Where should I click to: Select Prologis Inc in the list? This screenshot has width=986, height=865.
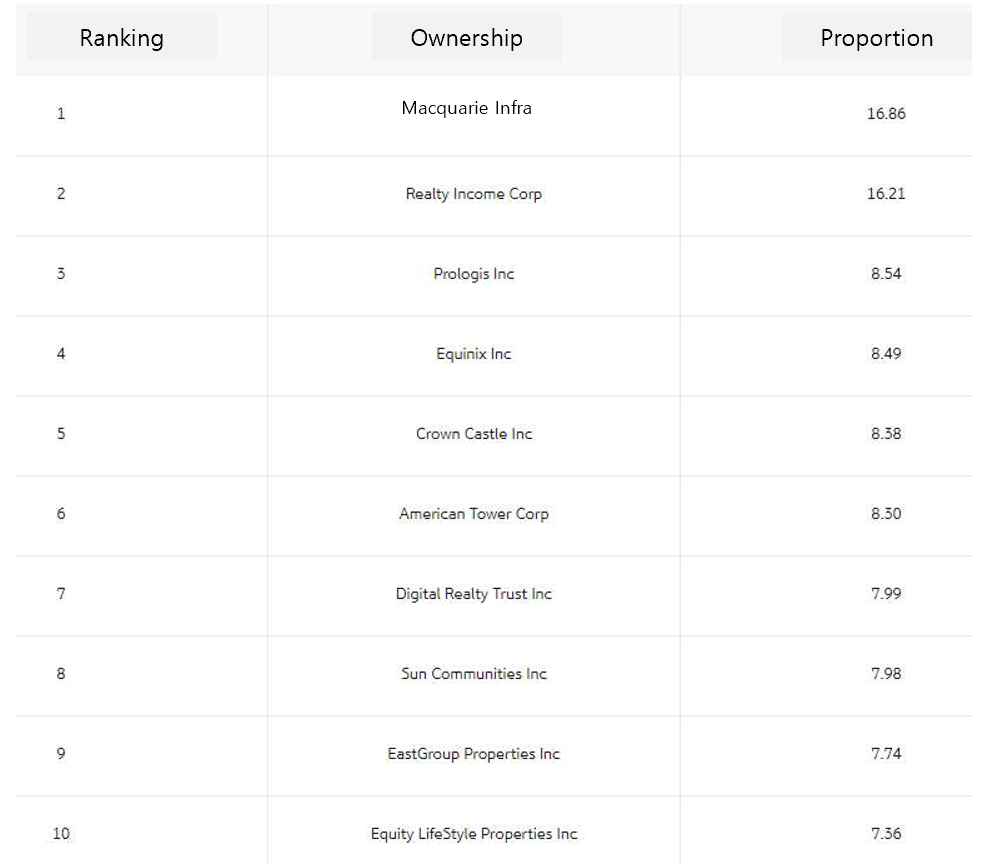pyautogui.click(x=474, y=273)
